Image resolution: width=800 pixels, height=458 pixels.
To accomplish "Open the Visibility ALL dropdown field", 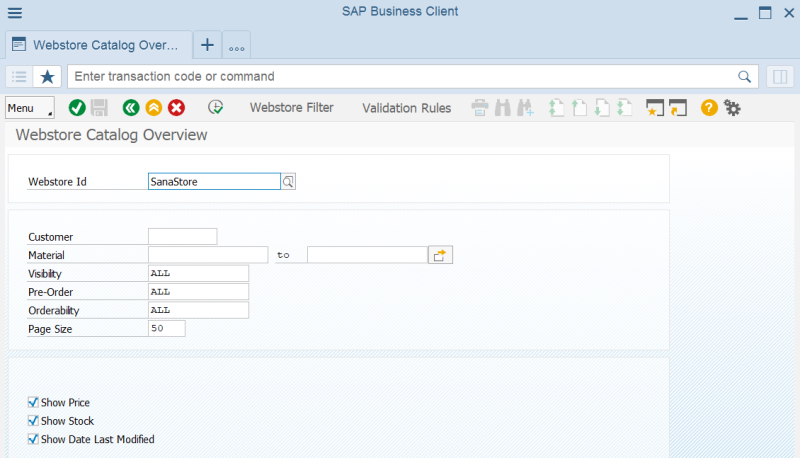I will [x=198, y=273].
